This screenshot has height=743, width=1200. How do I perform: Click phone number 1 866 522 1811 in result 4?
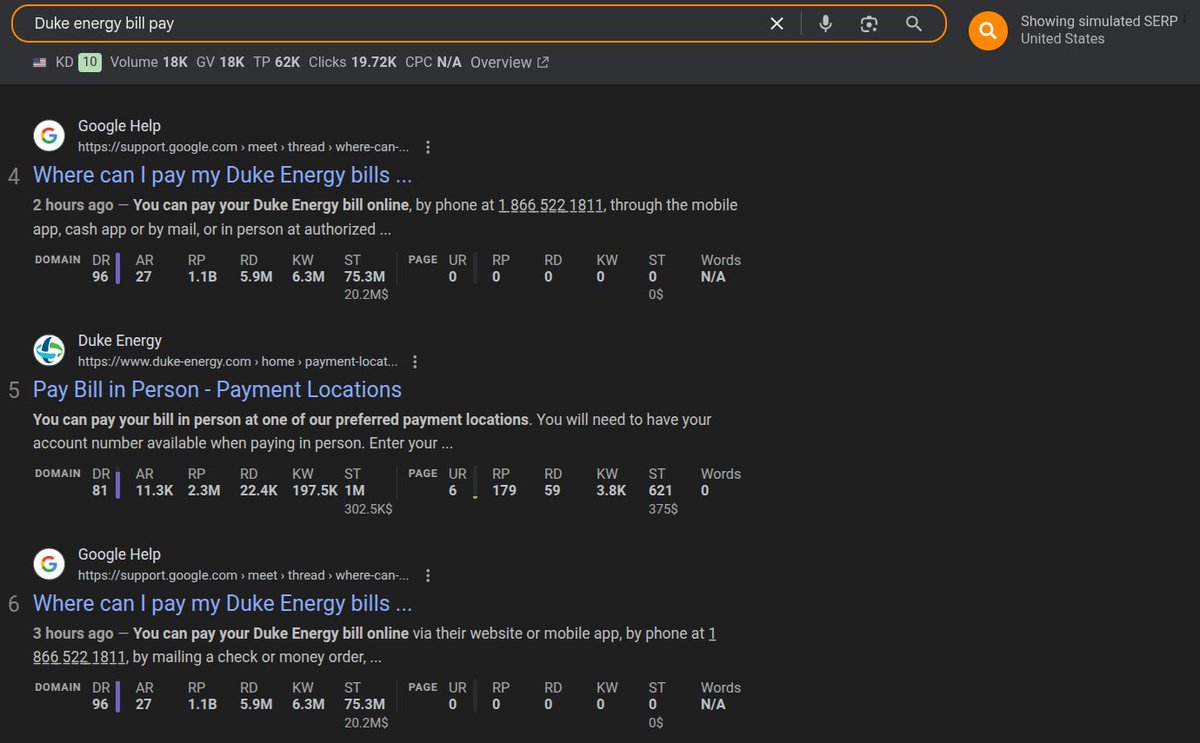(551, 205)
